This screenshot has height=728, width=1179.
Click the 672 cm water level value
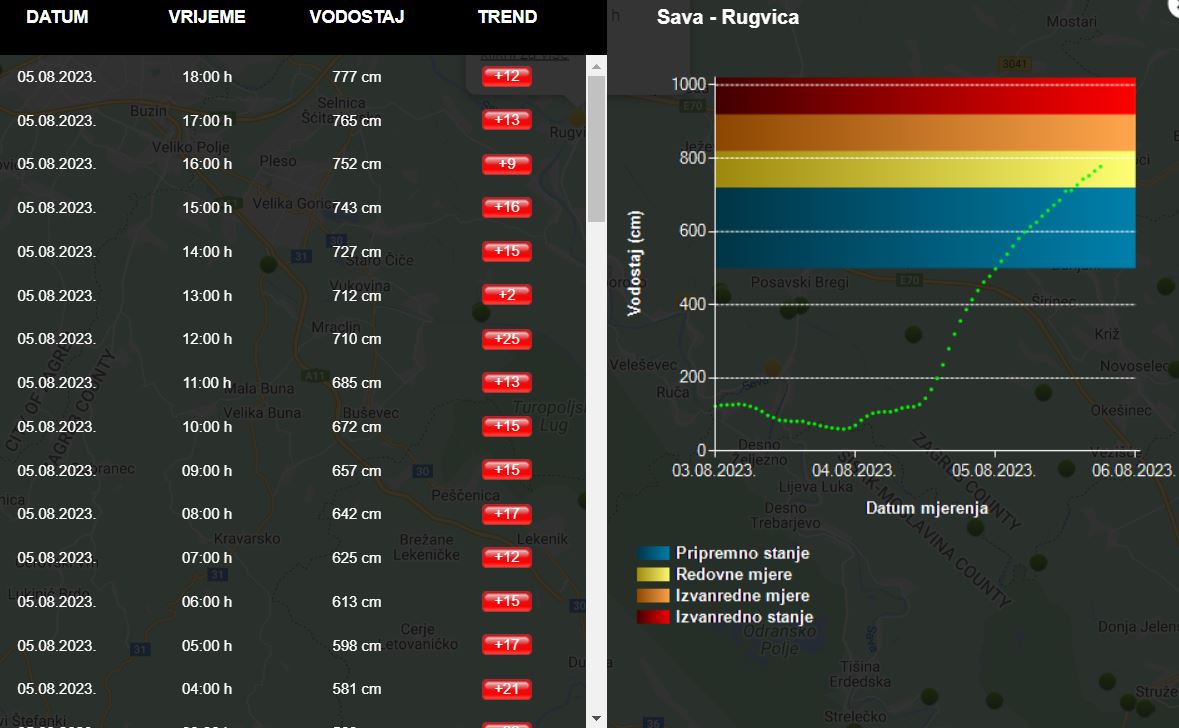coord(356,426)
